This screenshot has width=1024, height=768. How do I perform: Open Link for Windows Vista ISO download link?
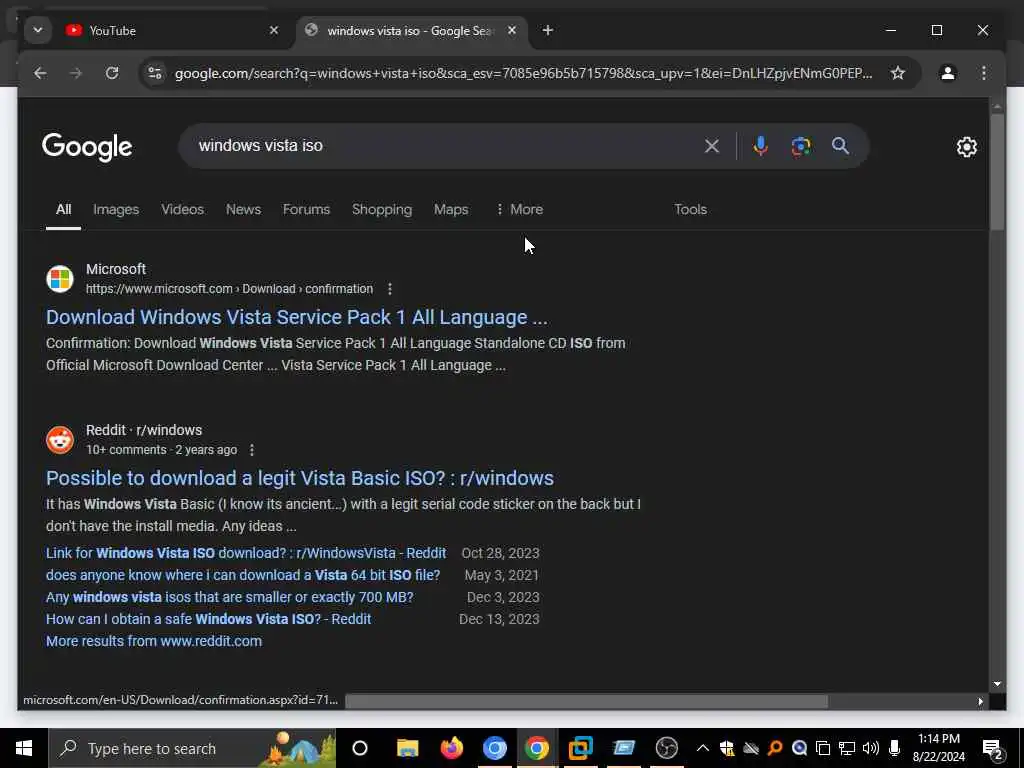click(x=246, y=553)
